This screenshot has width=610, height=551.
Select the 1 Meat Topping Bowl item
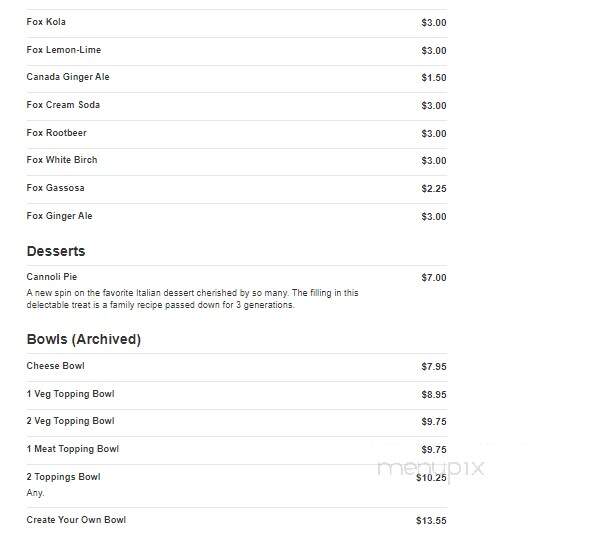(73, 449)
